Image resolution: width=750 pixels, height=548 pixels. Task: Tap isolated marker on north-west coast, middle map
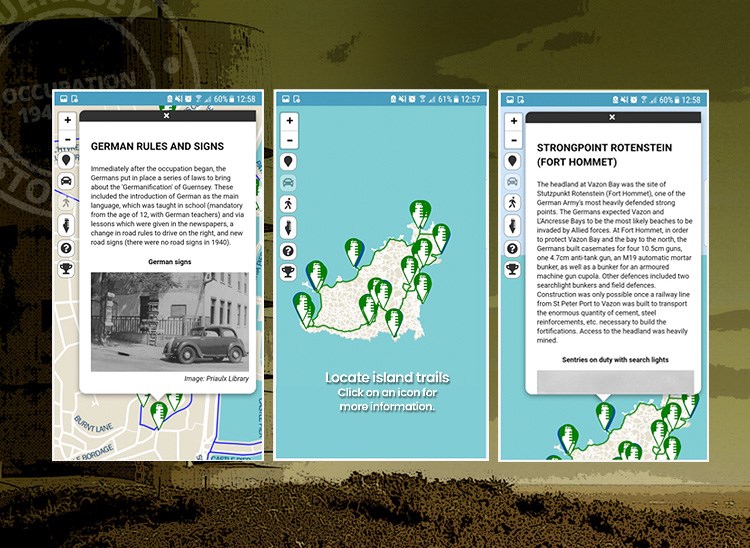click(354, 252)
